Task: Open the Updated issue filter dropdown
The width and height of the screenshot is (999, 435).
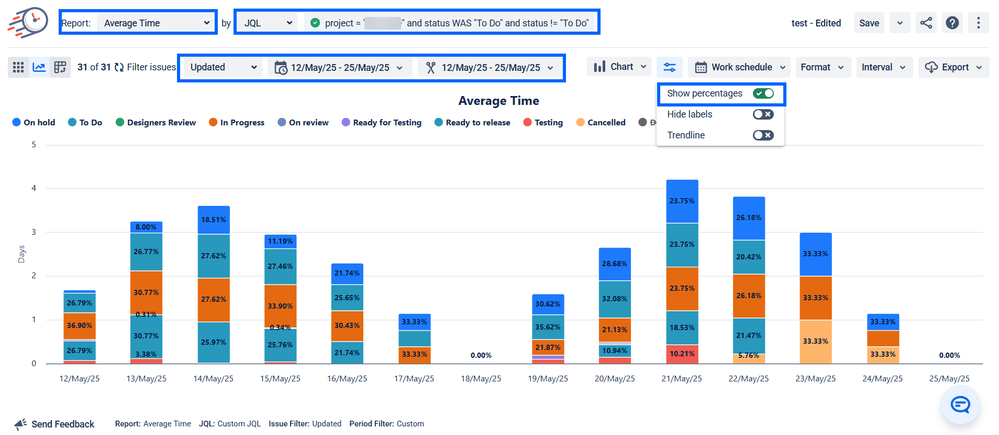Action: (222, 67)
